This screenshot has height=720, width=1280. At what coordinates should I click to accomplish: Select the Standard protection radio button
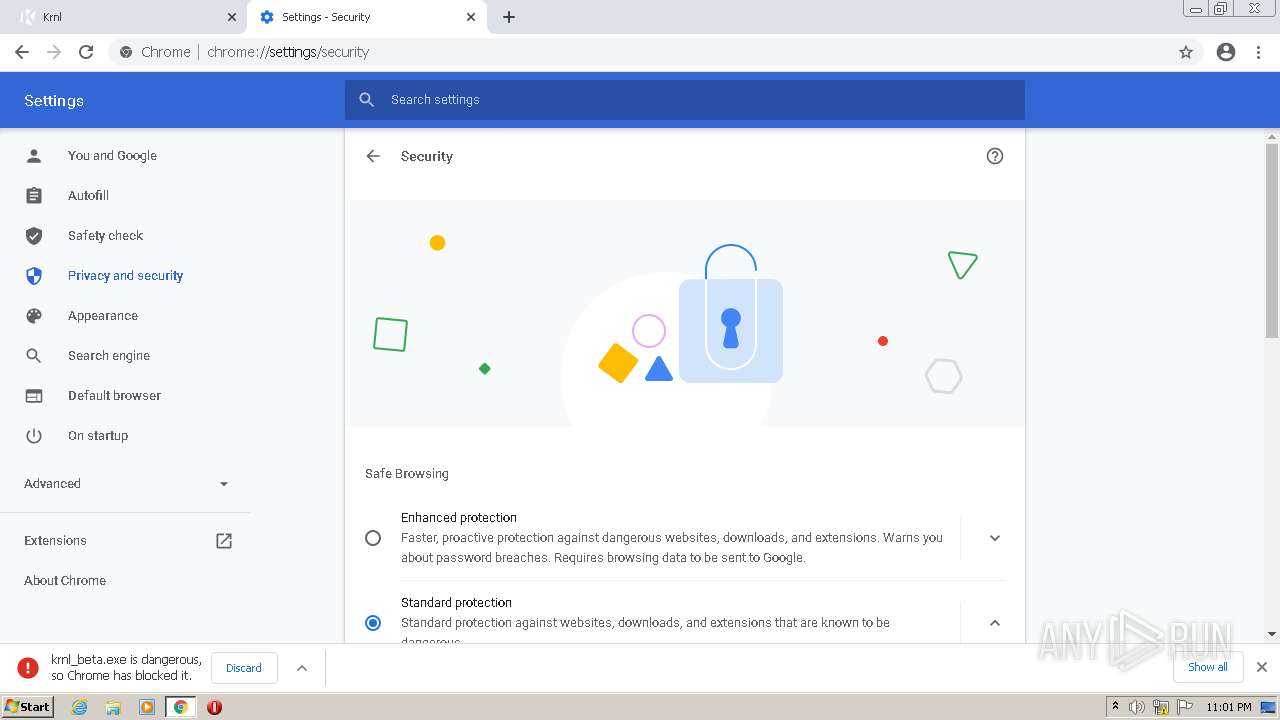click(x=373, y=623)
